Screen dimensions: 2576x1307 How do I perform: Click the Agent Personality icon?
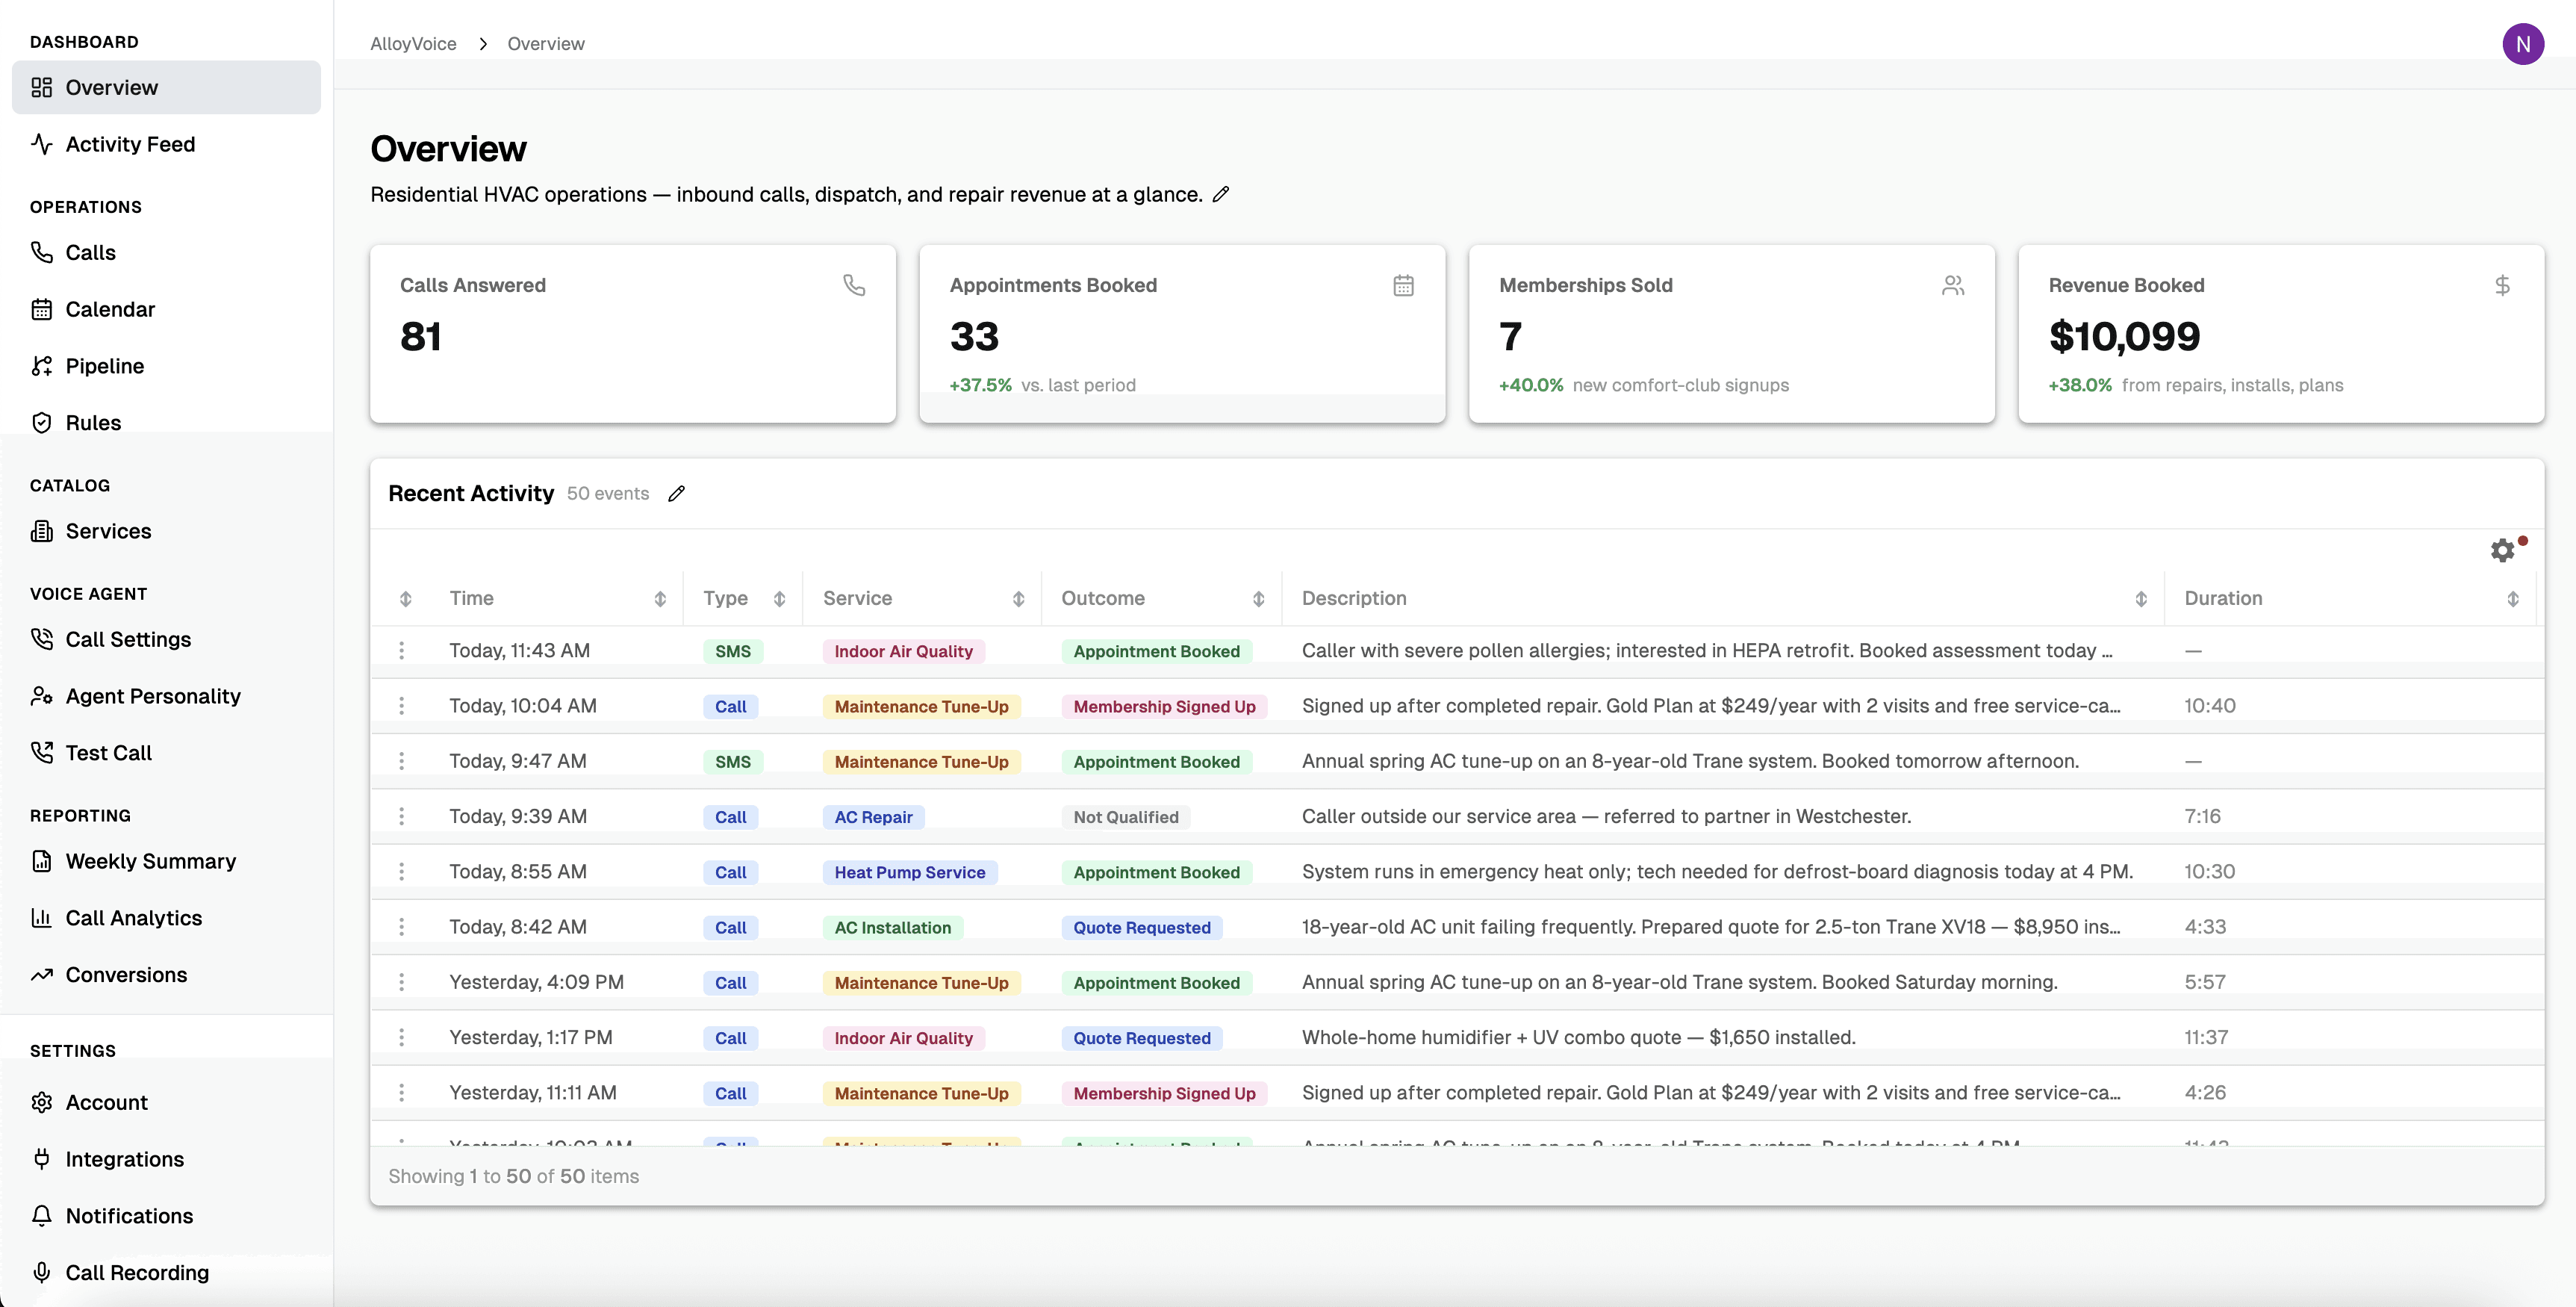tap(41, 696)
